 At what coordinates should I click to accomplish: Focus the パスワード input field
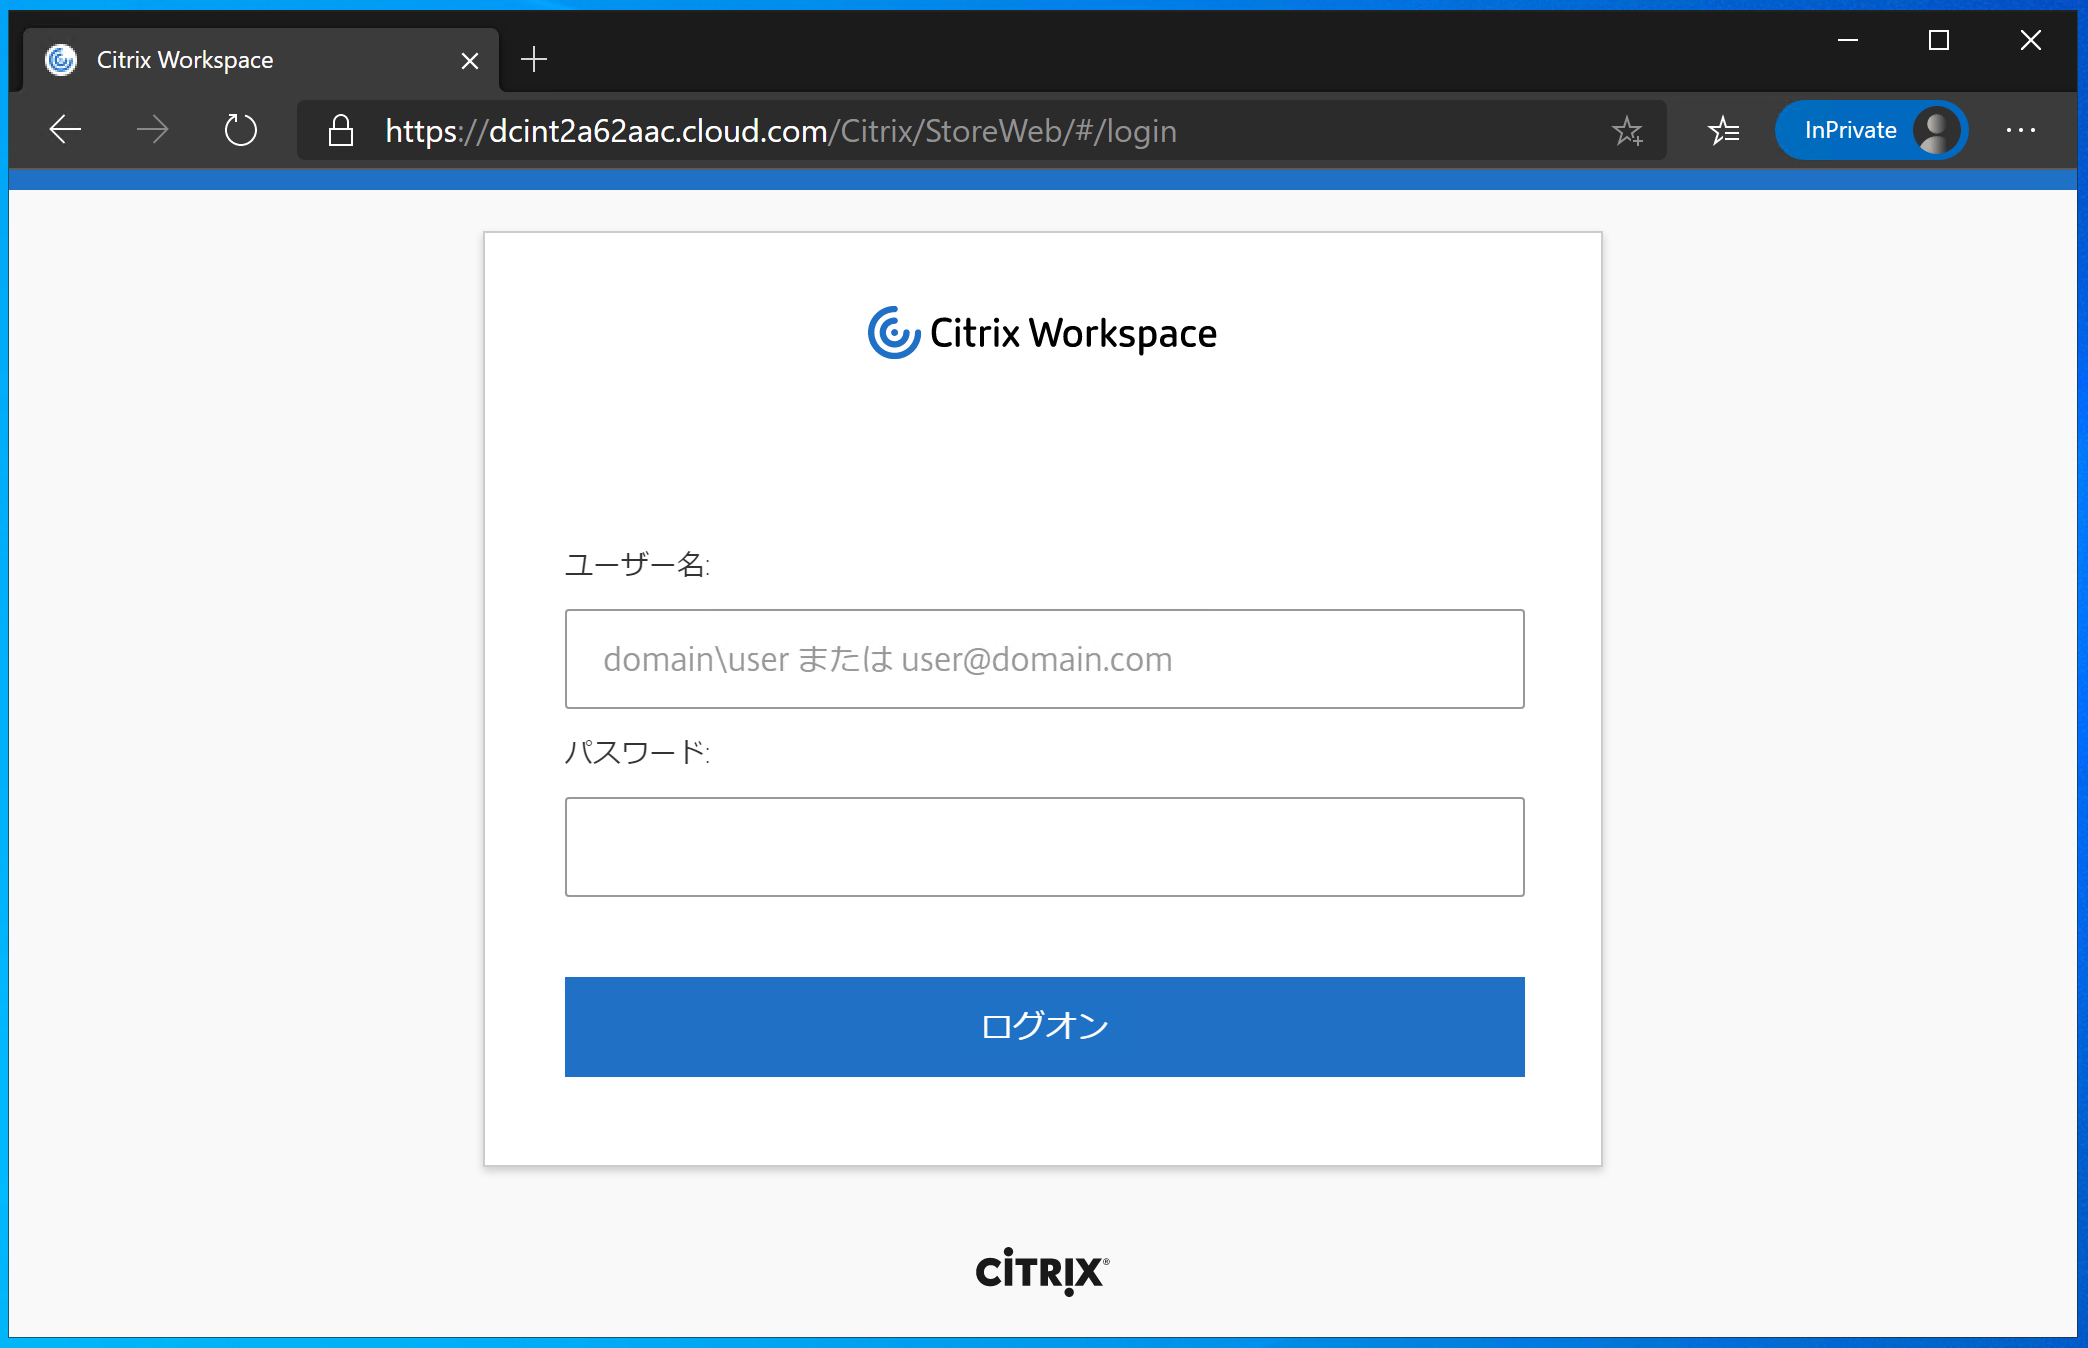tap(1044, 847)
